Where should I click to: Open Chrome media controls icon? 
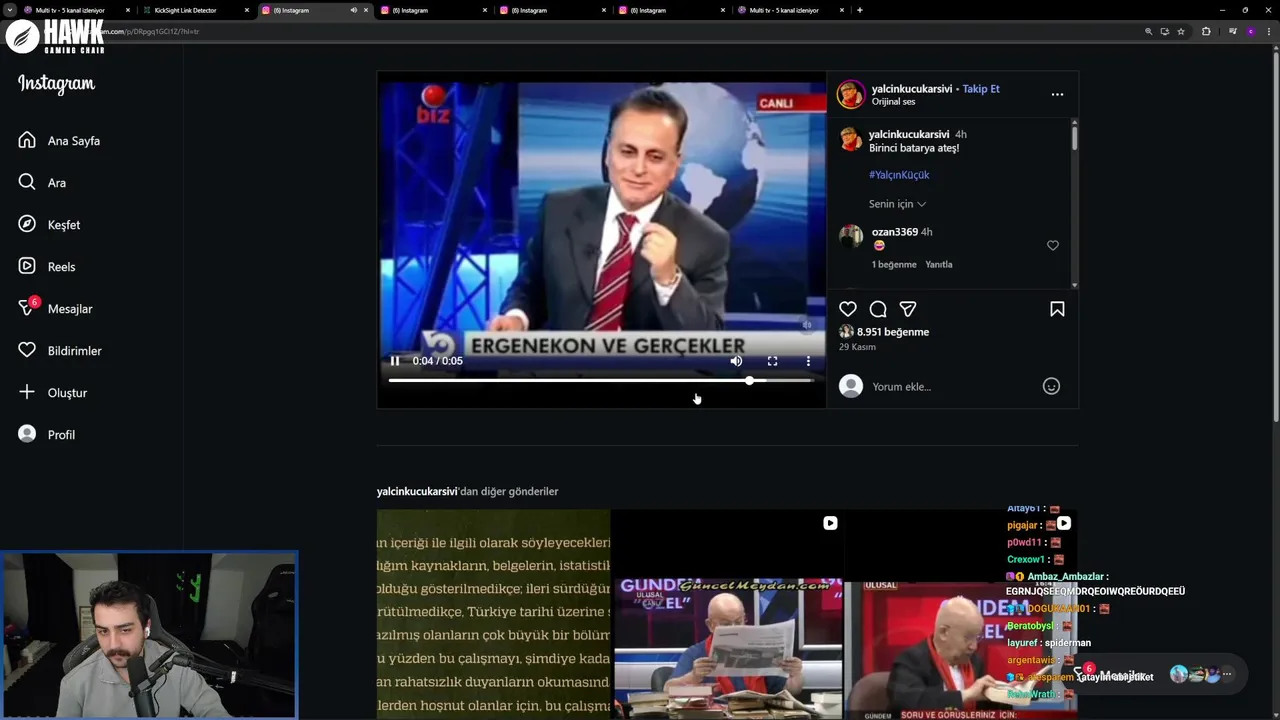[1233, 31]
